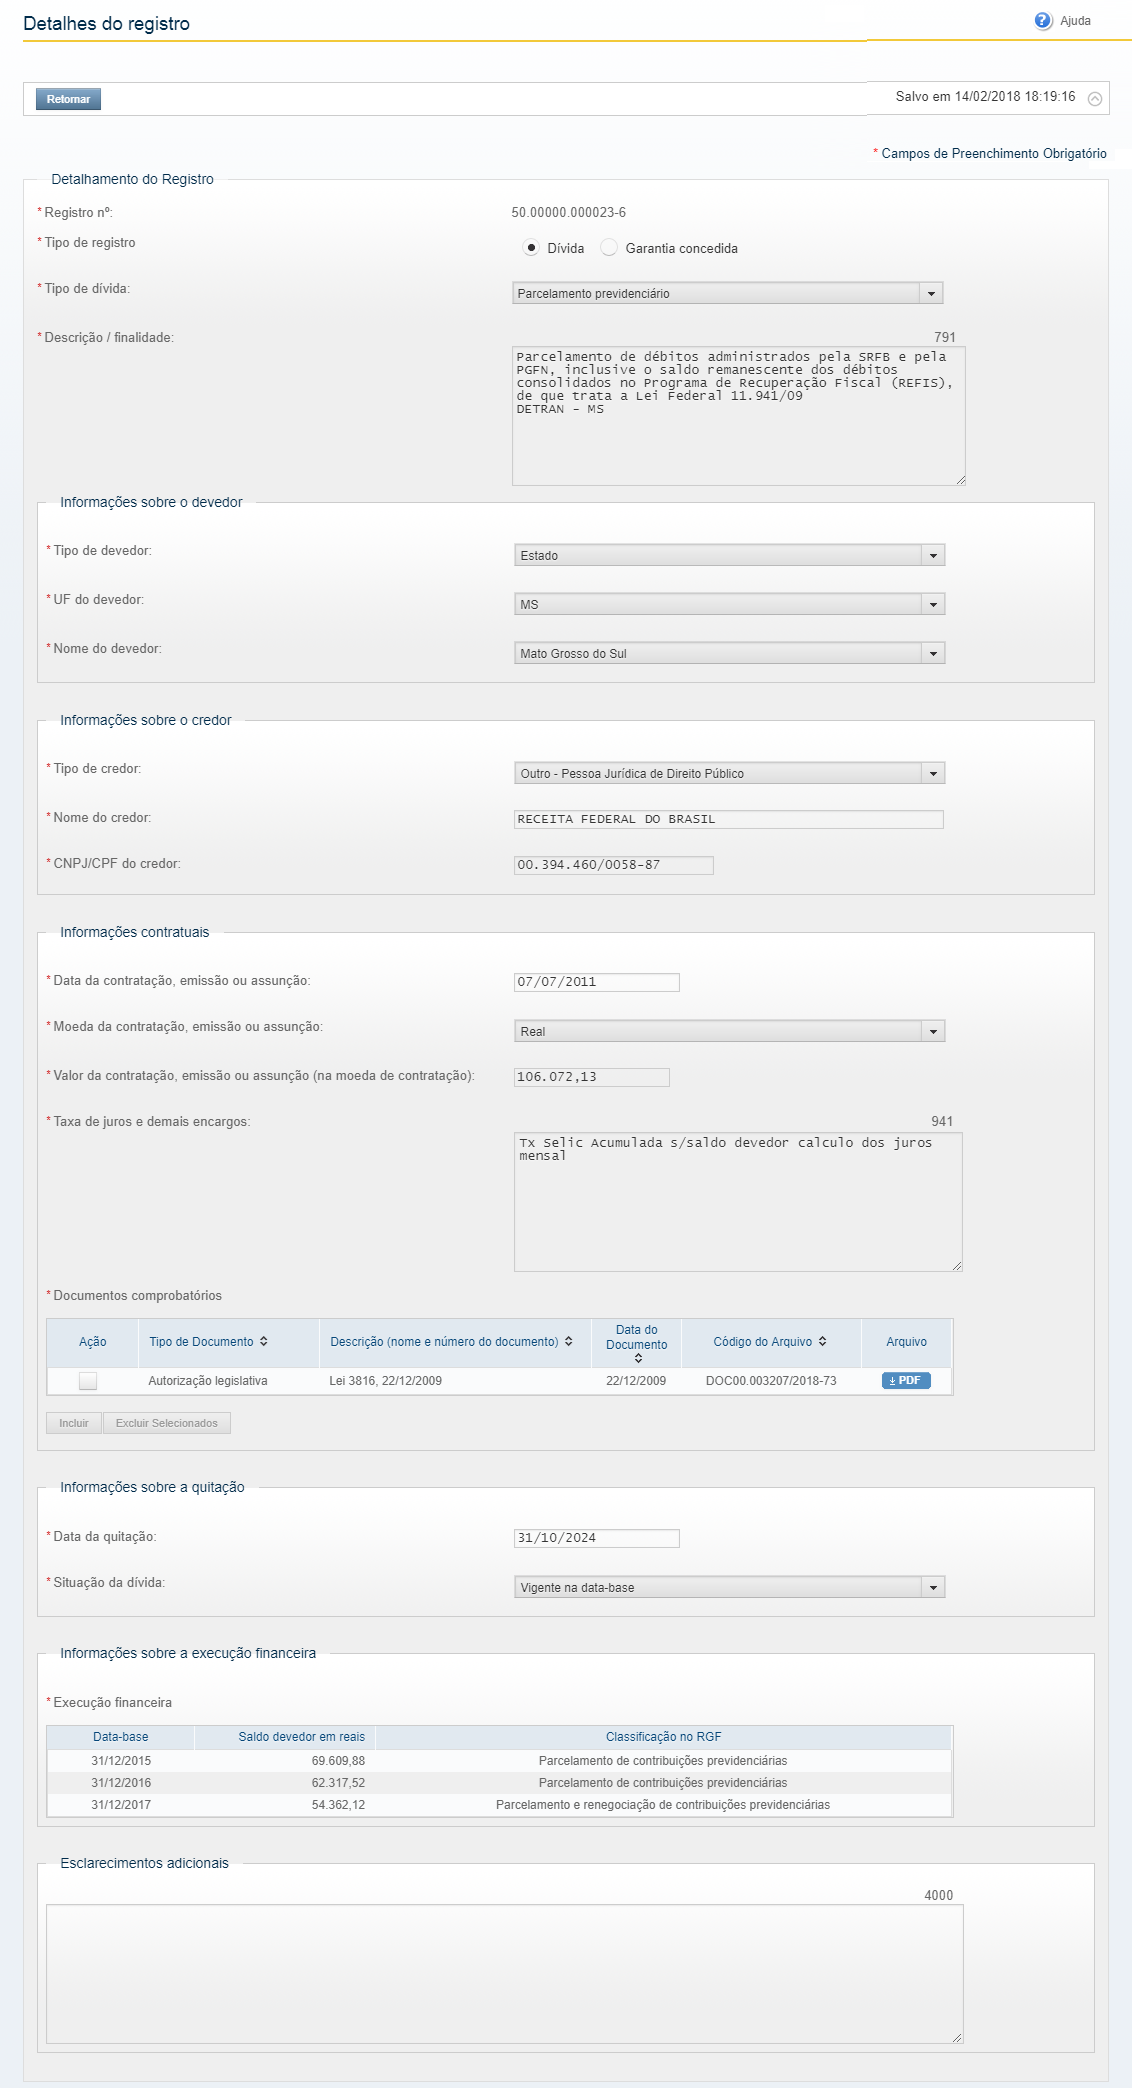Download the PDF file for Lei 3816

pyautogui.click(x=905, y=1381)
